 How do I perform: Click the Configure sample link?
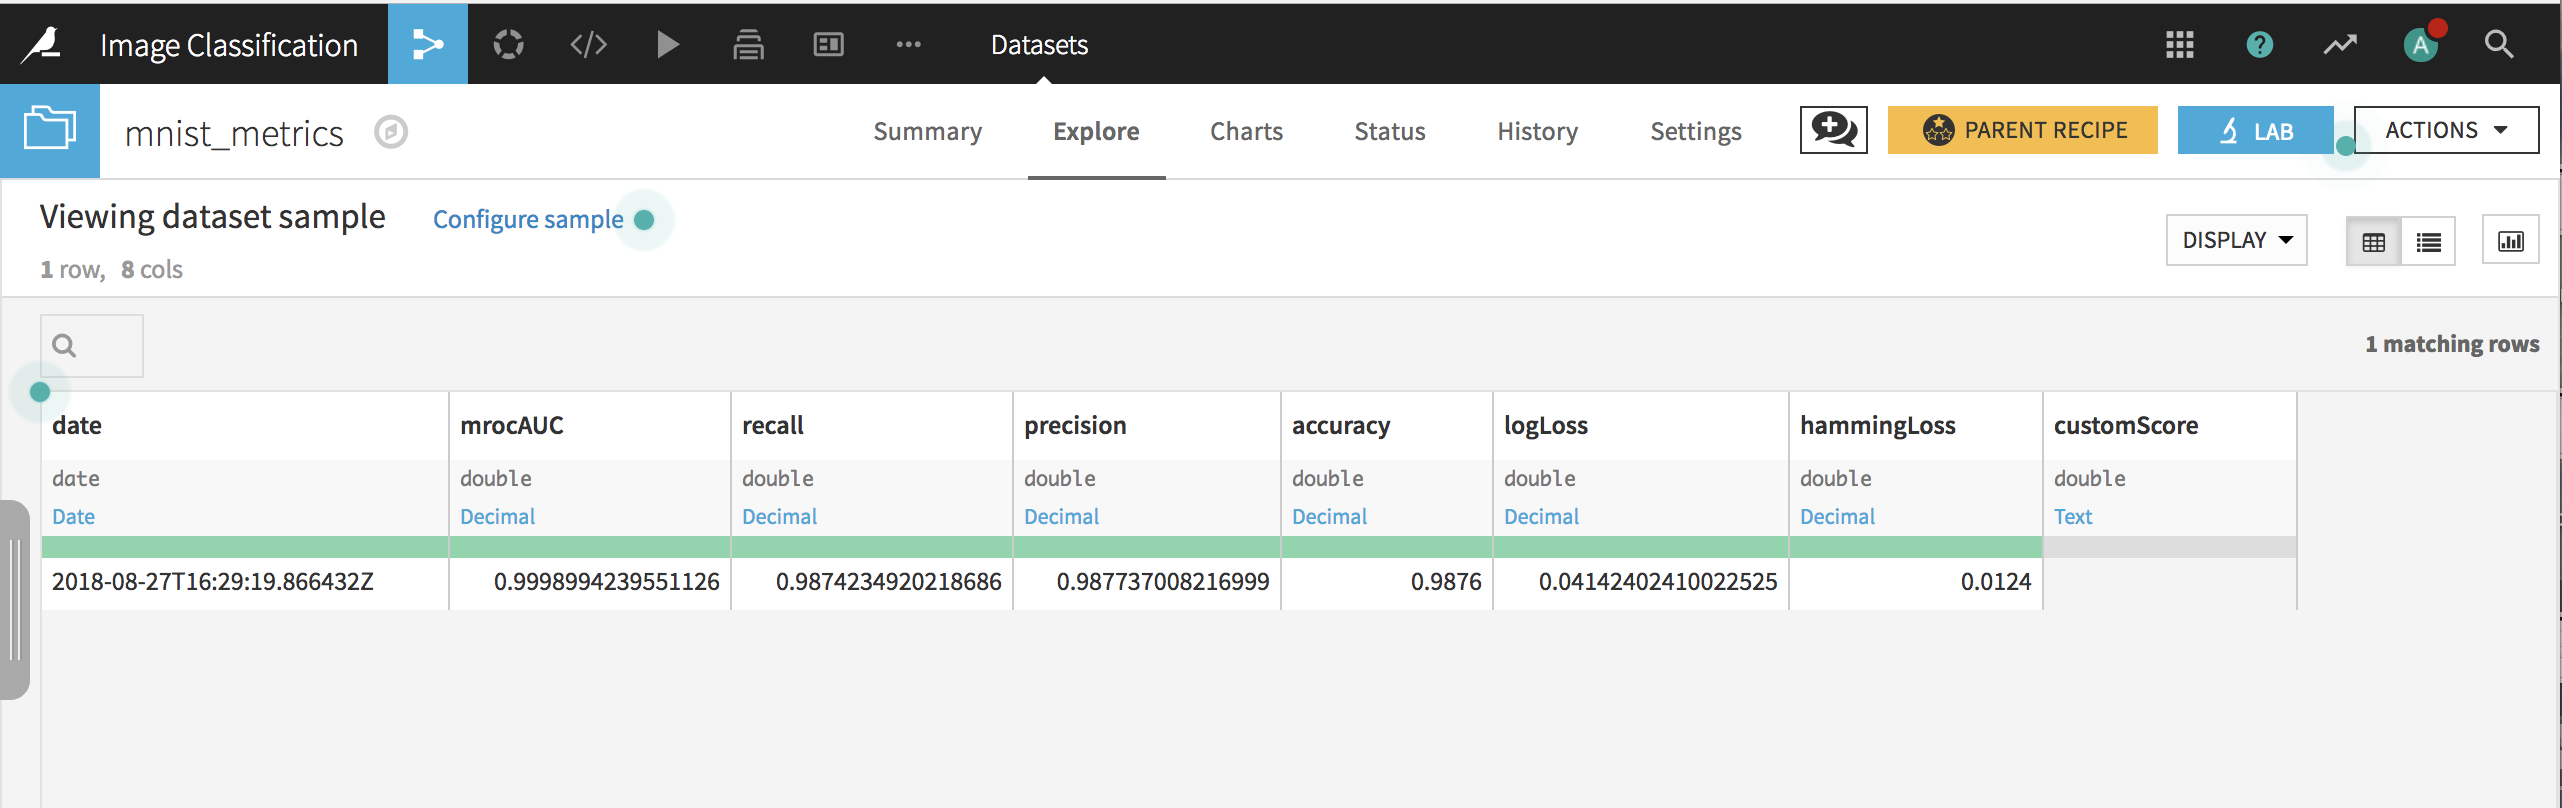[x=528, y=219]
